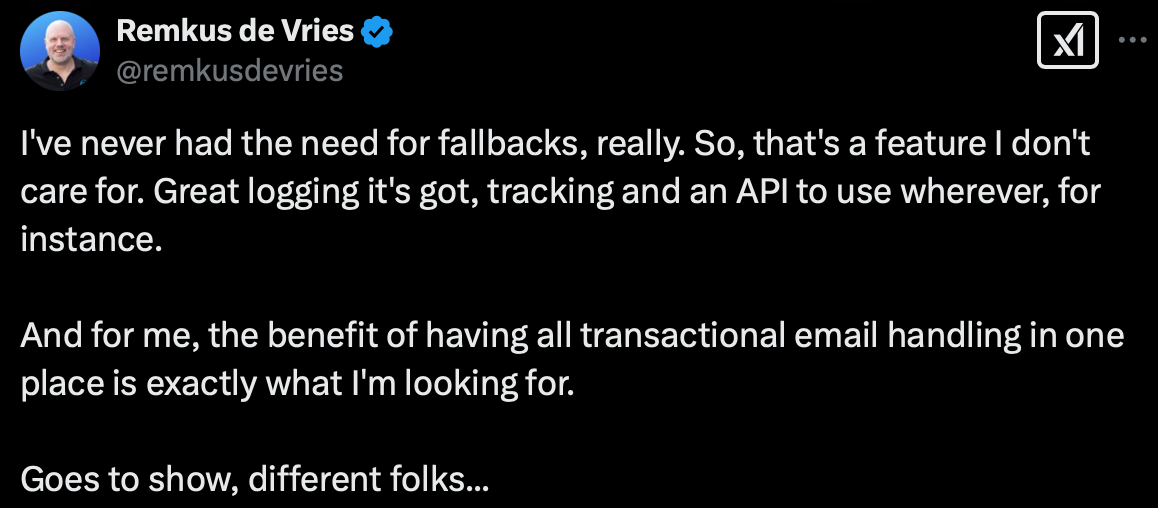
Task: Click the blue verified checkmark badge
Action: pos(377,32)
